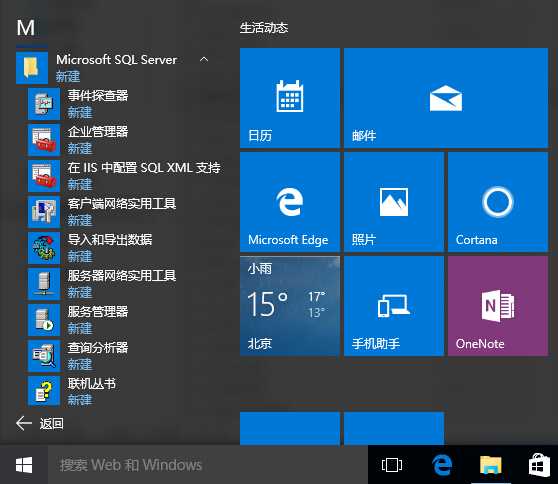
Task: Open the Cortana tile
Action: tap(498, 202)
